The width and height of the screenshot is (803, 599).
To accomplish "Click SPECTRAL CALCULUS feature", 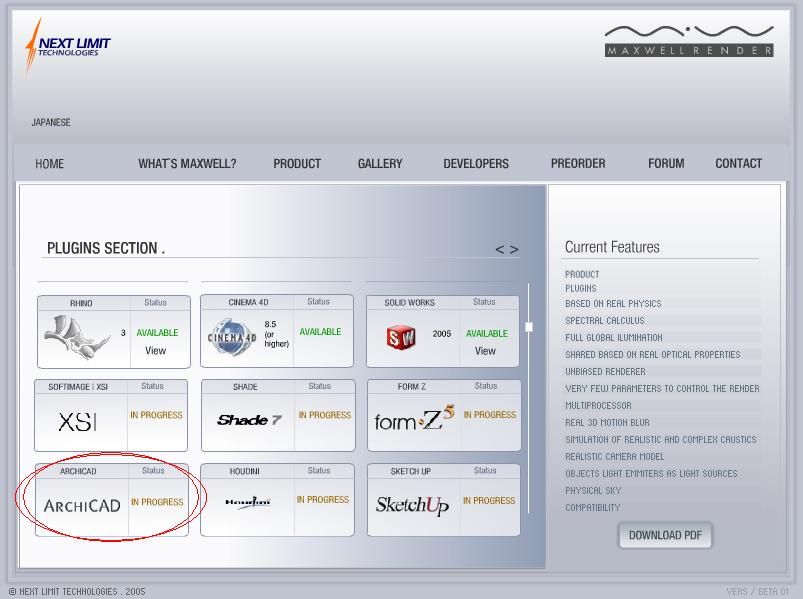I will pyautogui.click(x=605, y=320).
